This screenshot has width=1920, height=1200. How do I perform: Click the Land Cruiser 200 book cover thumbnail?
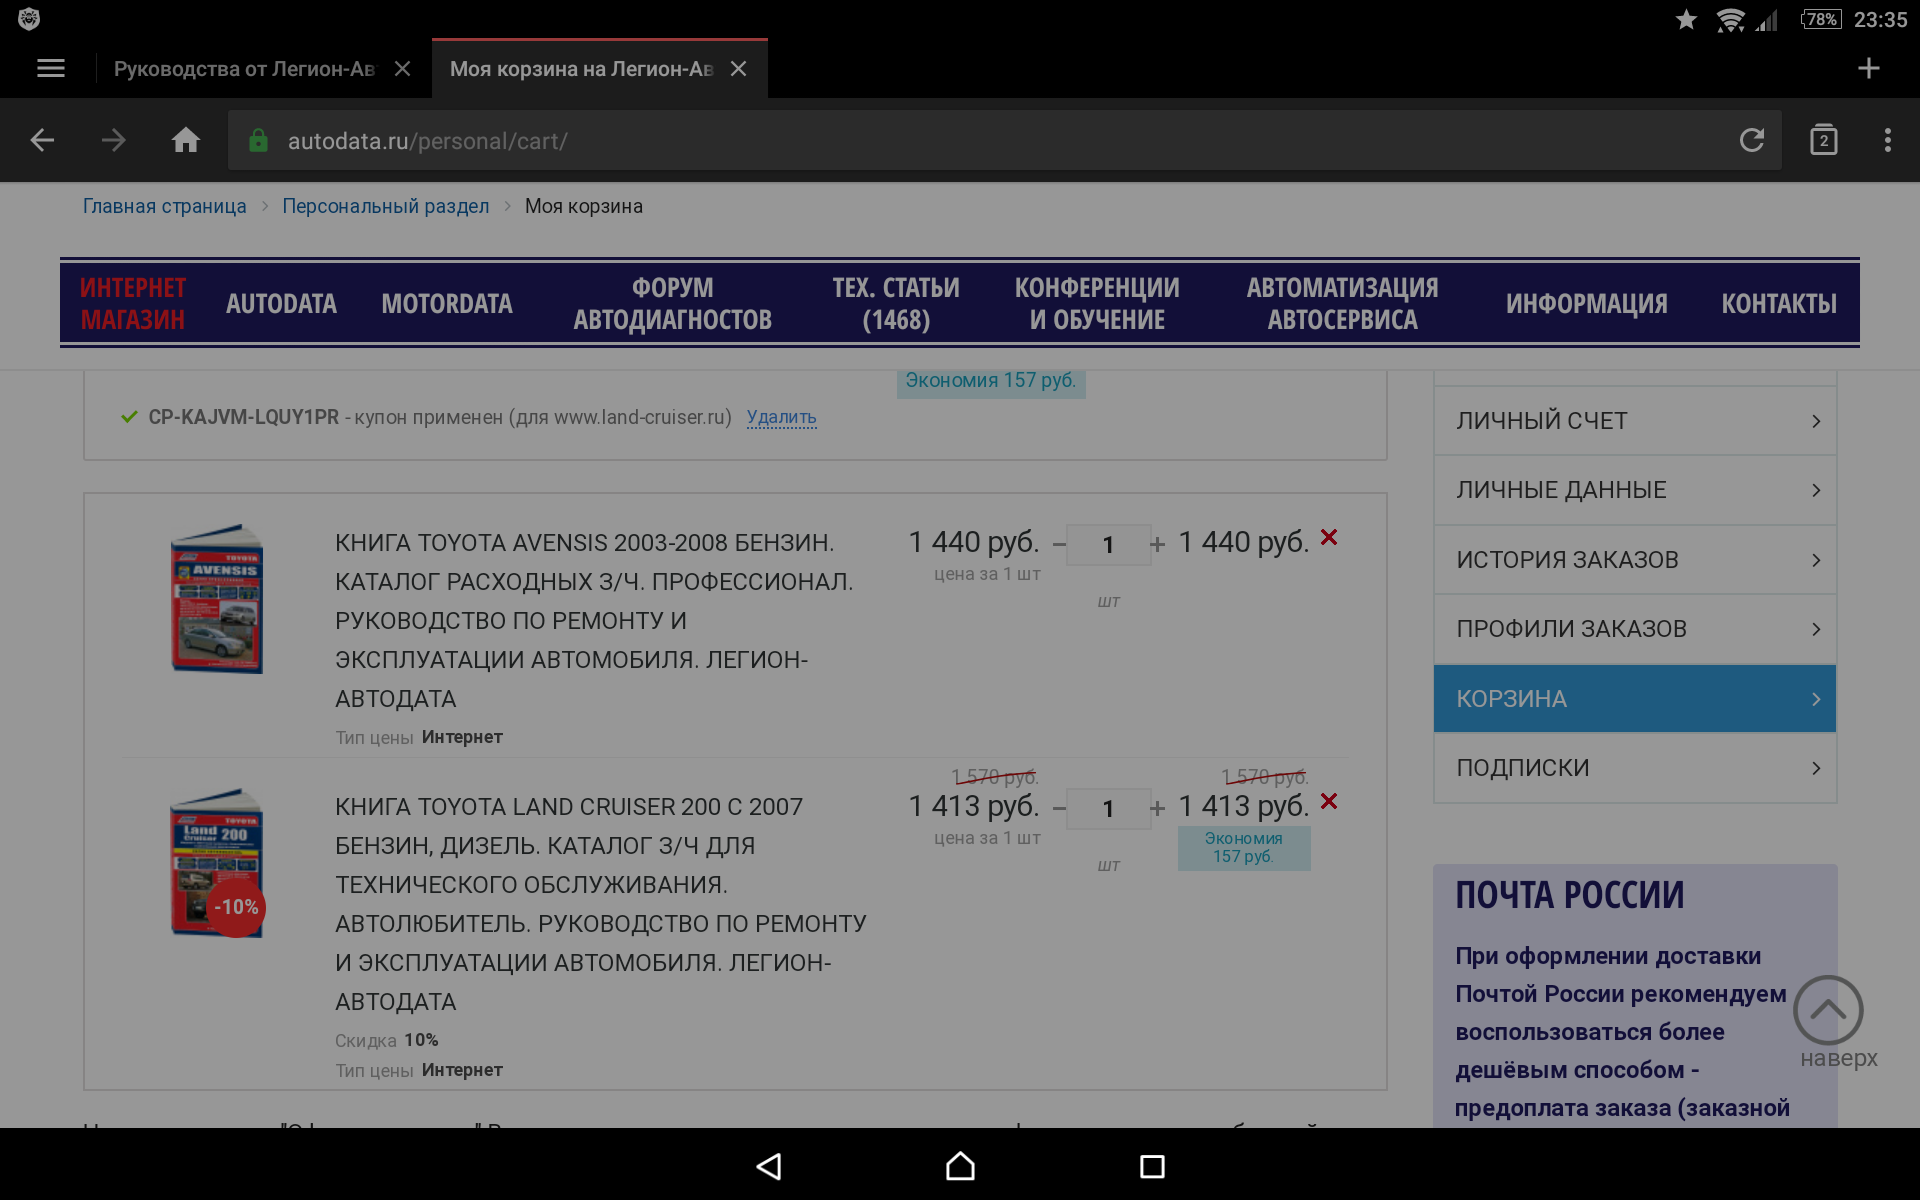pos(217,863)
